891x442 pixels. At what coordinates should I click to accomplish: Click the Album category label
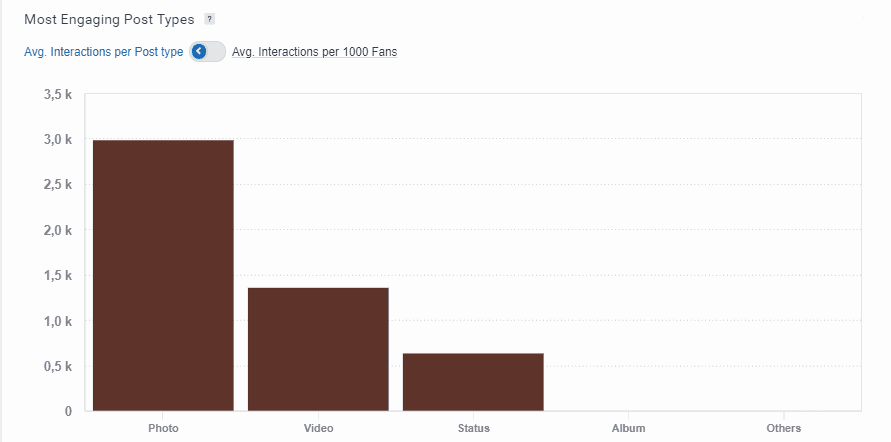pos(628,428)
